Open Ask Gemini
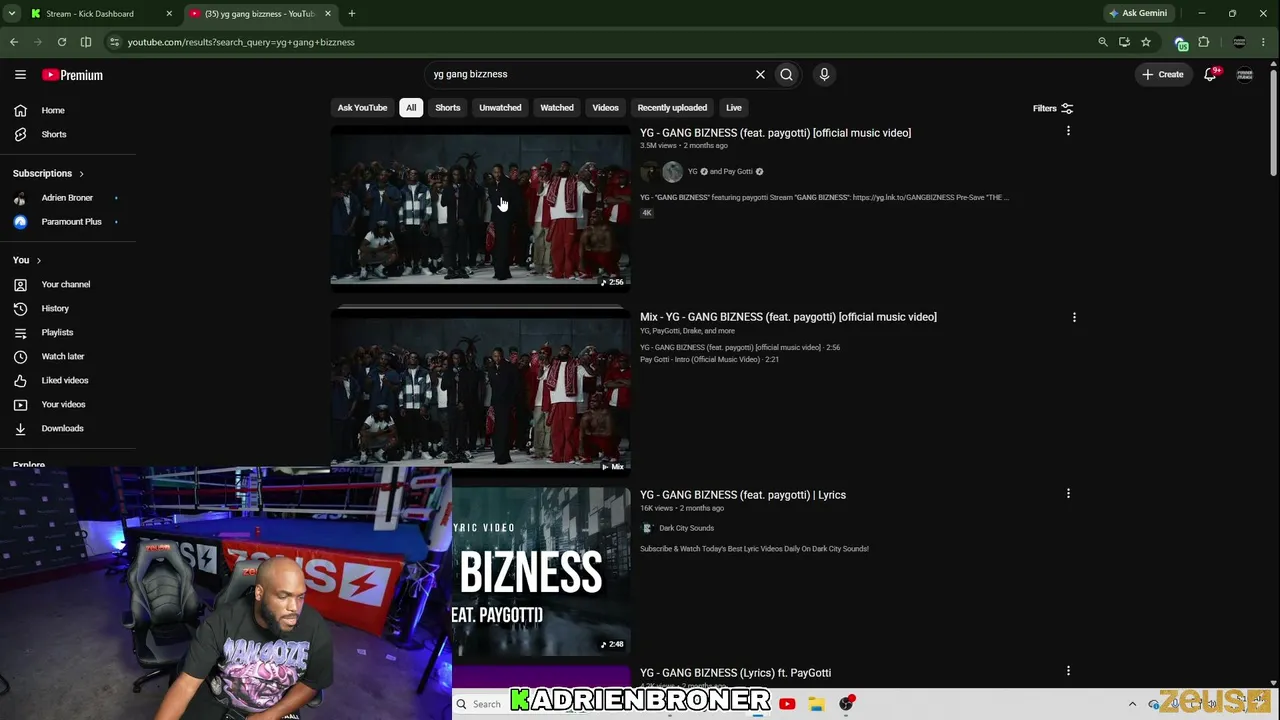Image resolution: width=1280 pixels, height=720 pixels. pos(1138,14)
